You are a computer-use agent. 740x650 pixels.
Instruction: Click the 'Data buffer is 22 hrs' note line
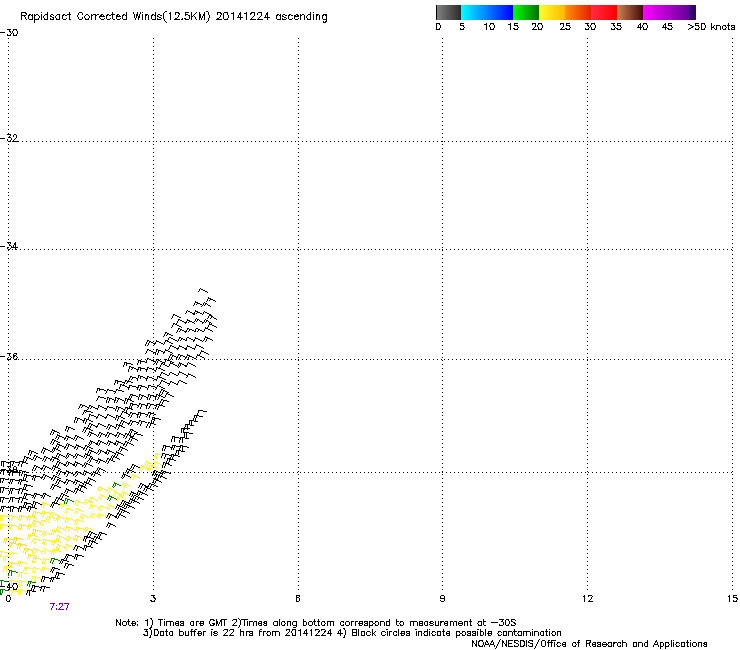(x=352, y=633)
